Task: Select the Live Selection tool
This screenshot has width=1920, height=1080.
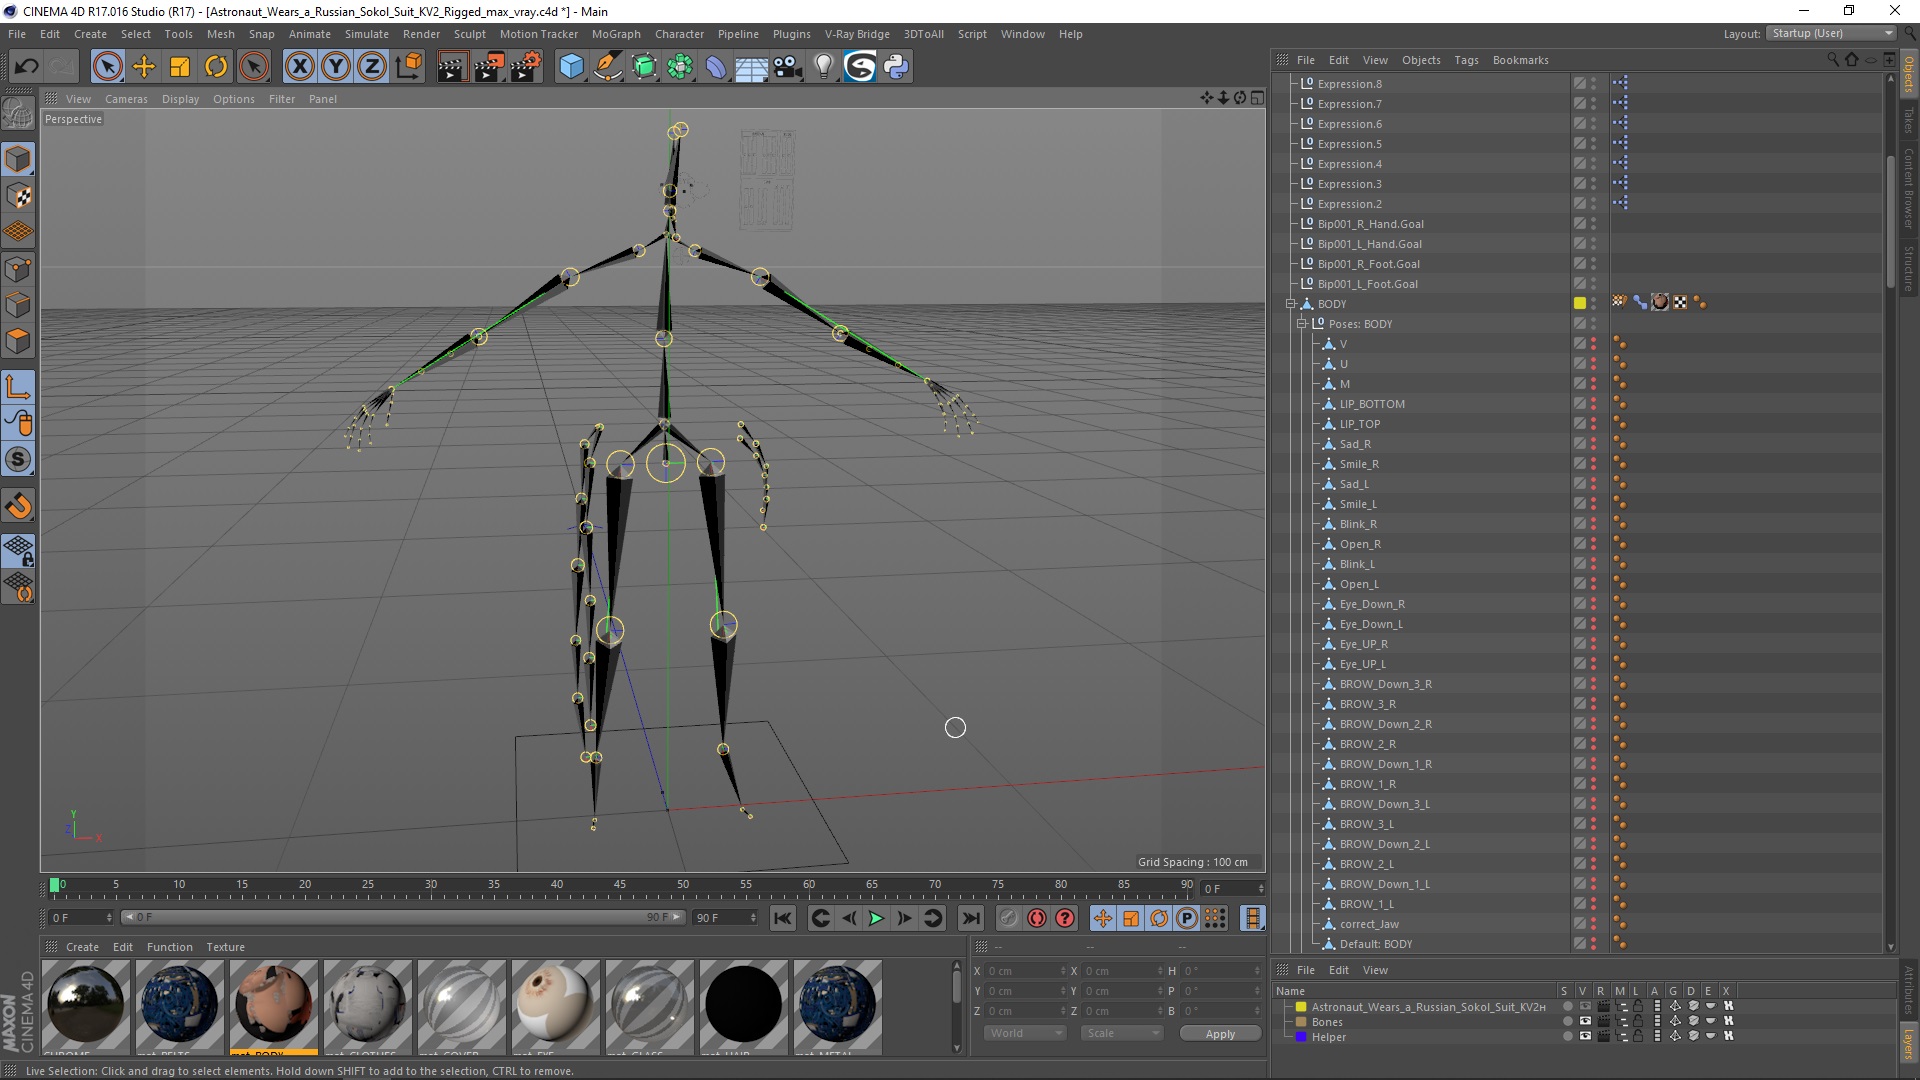Action: click(107, 67)
